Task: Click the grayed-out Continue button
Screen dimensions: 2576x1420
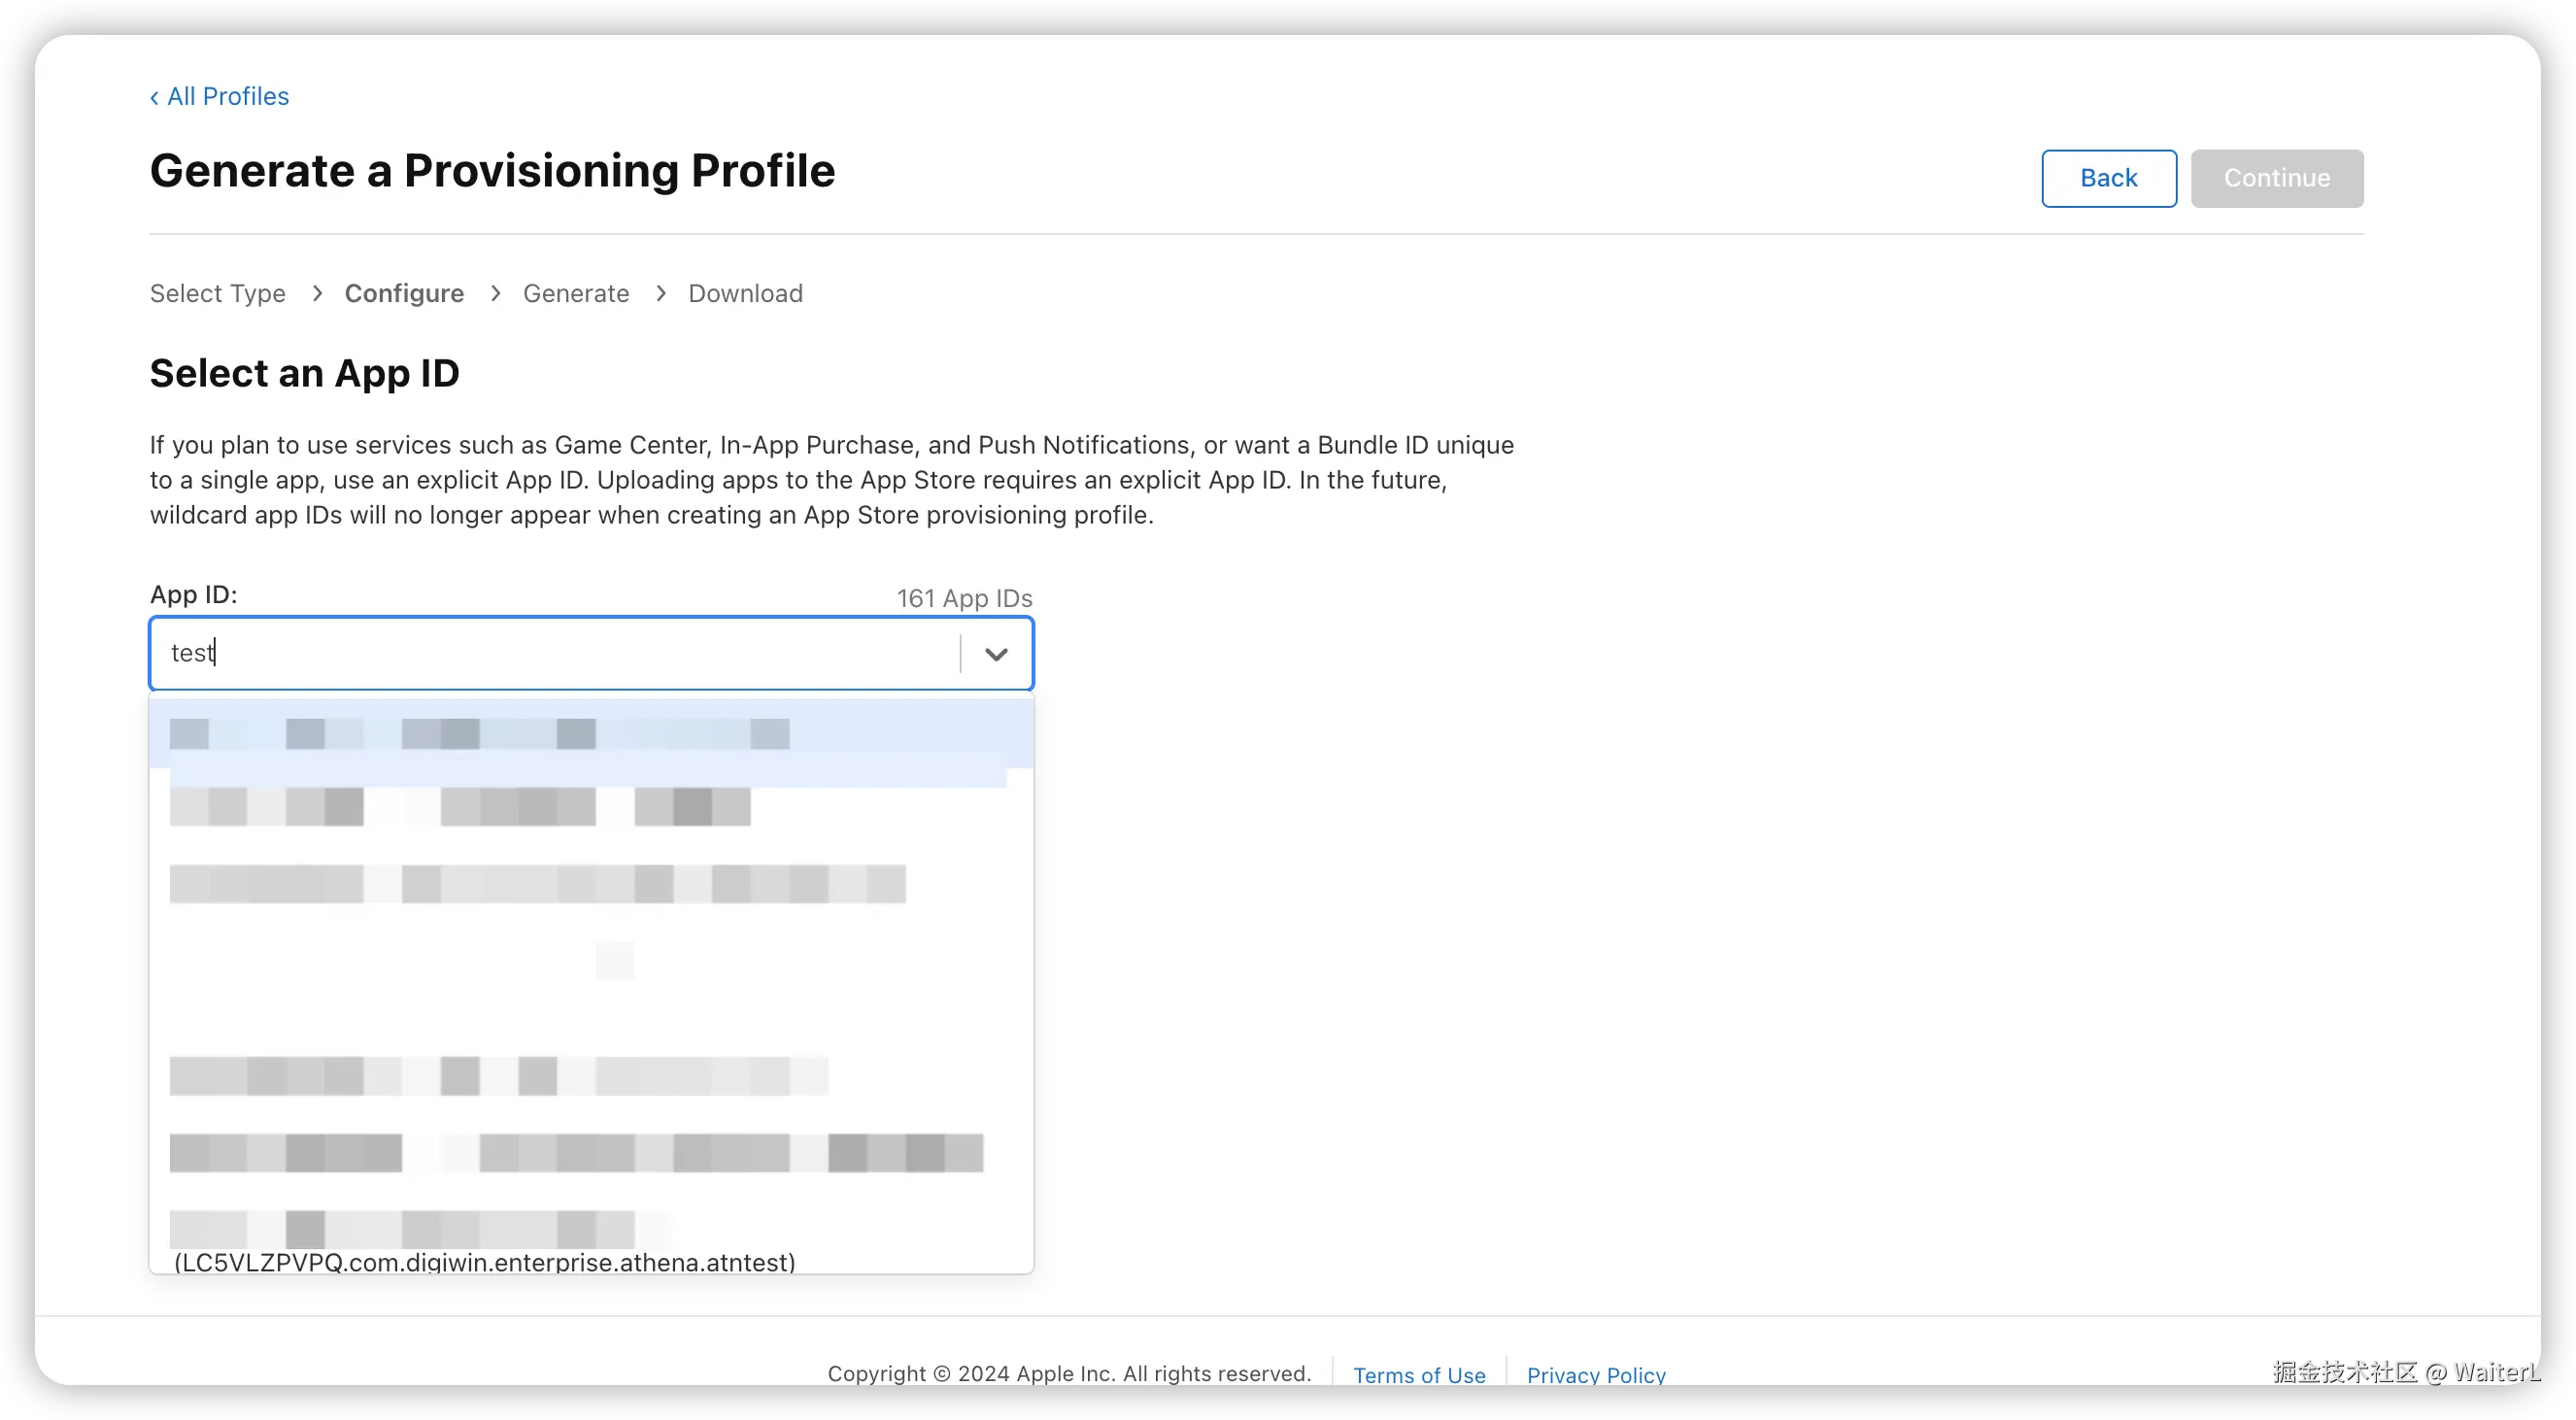Action: 2276,178
